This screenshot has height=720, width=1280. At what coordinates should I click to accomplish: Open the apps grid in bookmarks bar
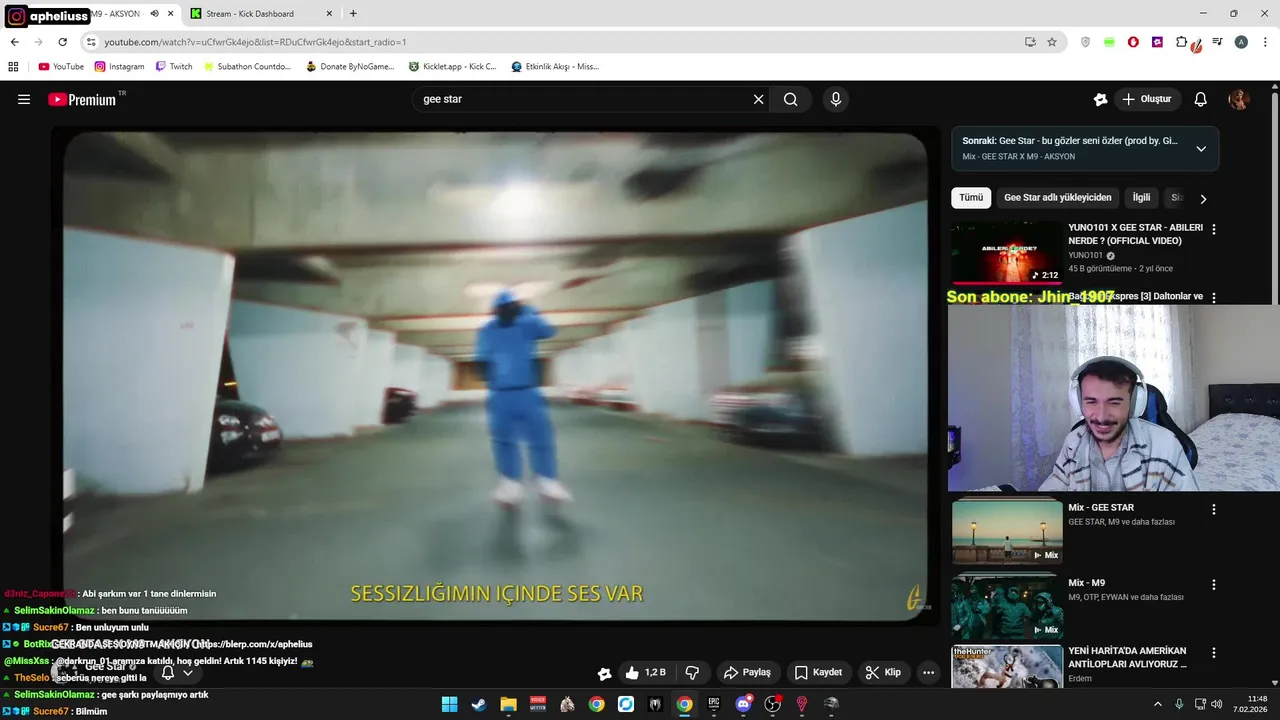(x=13, y=67)
